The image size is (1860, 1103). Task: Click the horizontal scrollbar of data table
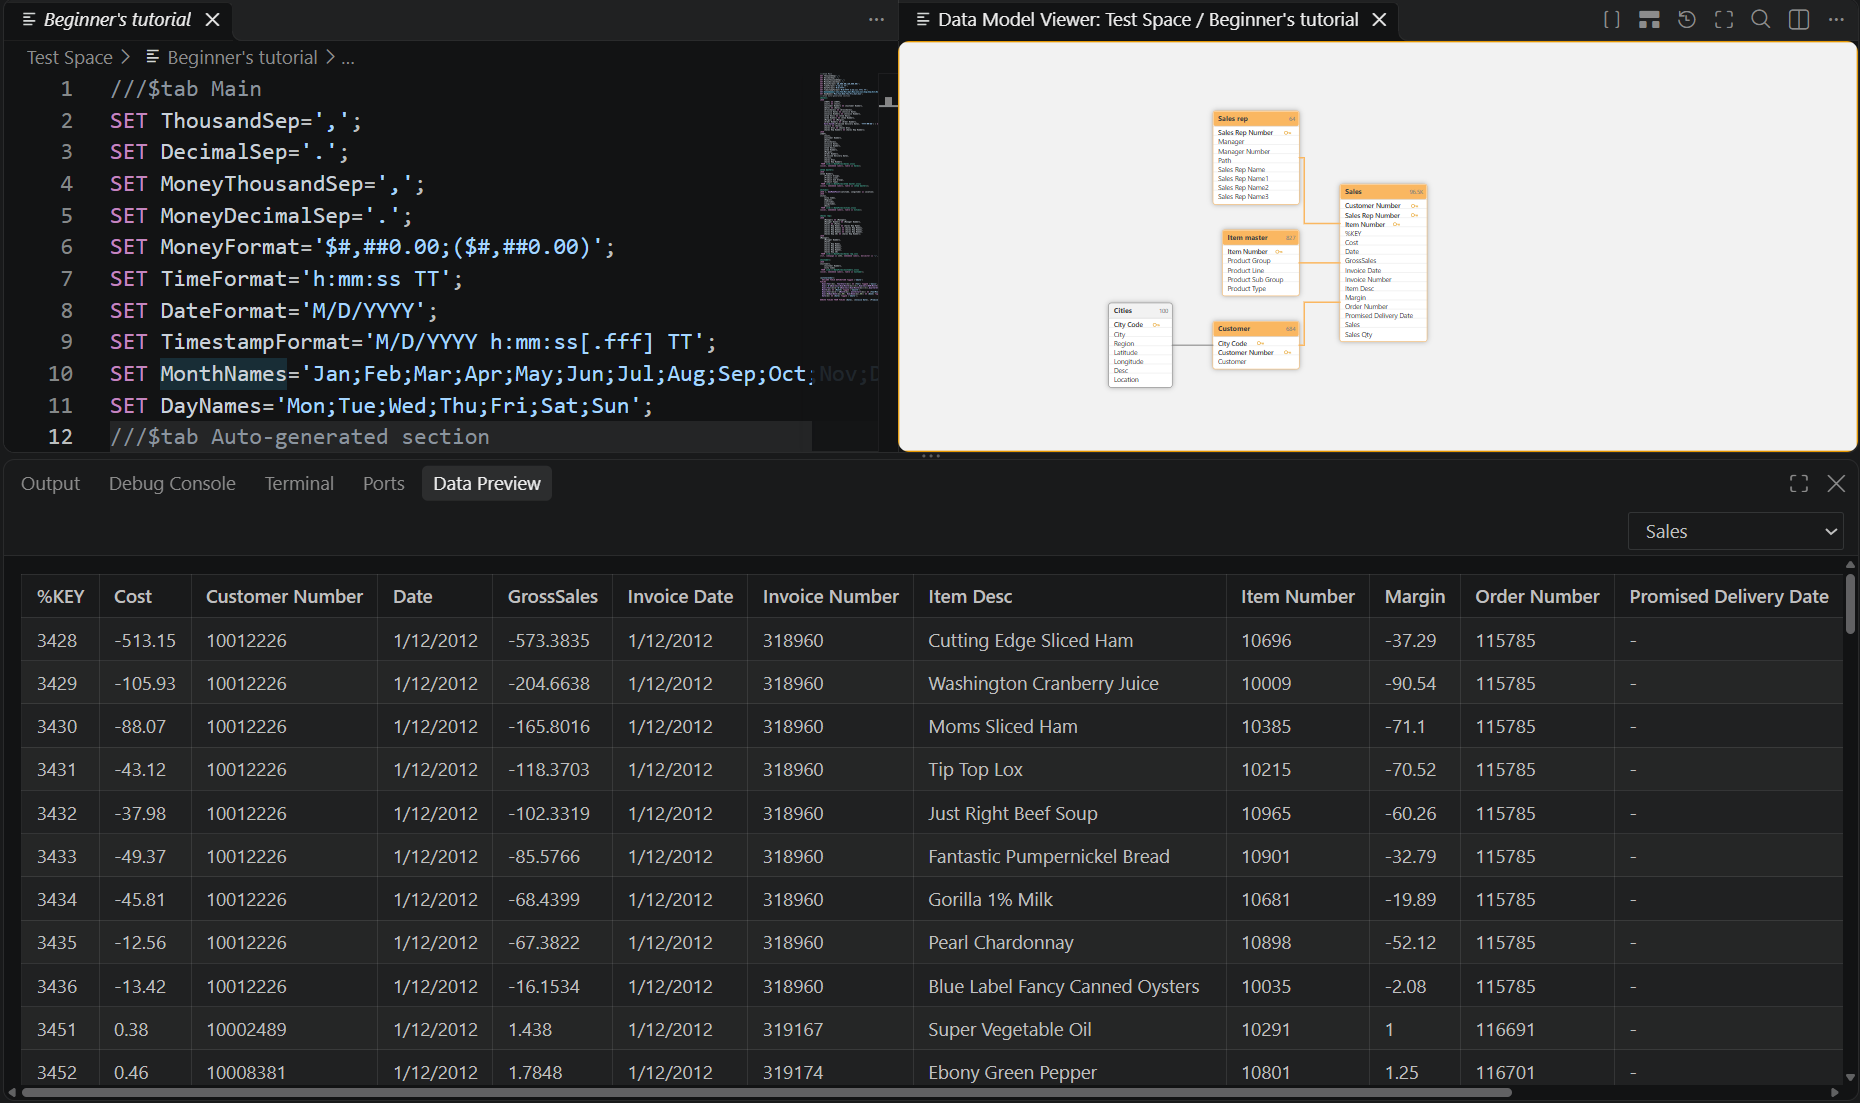(767, 1092)
